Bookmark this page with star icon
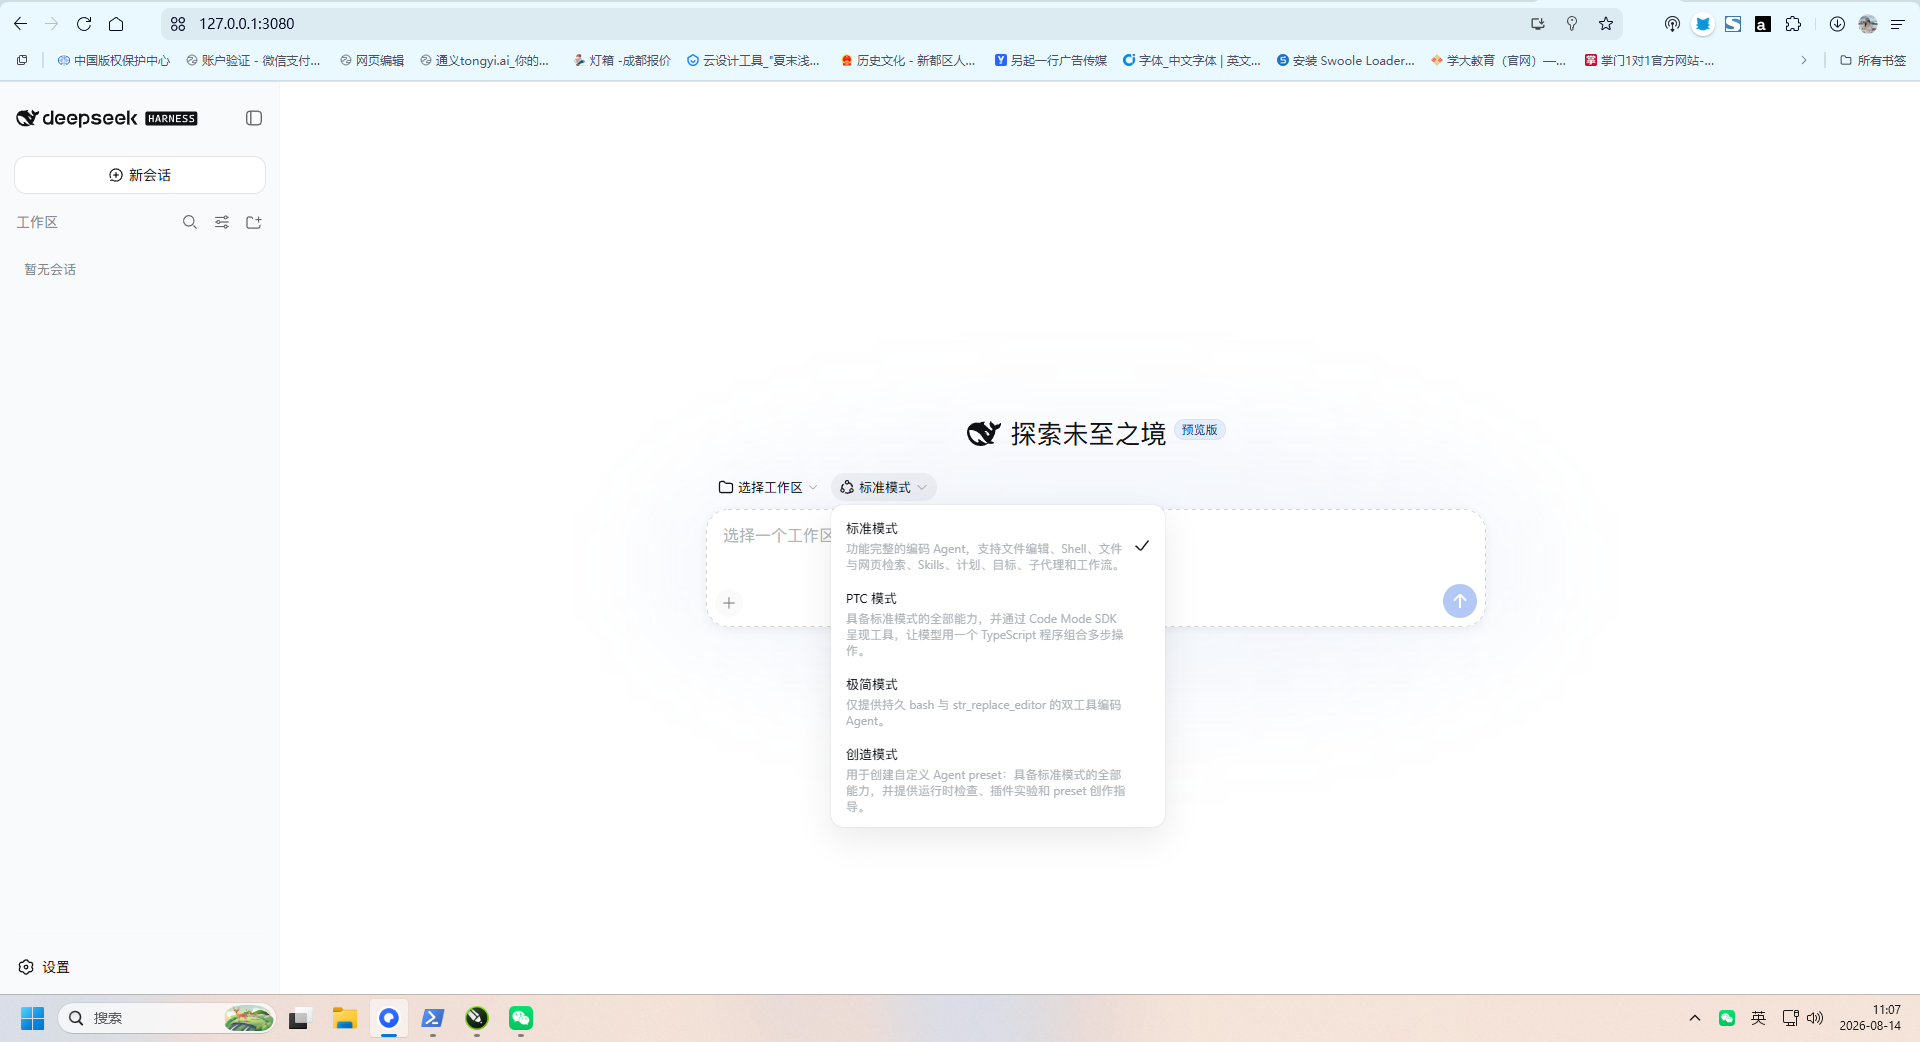 pyautogui.click(x=1606, y=24)
